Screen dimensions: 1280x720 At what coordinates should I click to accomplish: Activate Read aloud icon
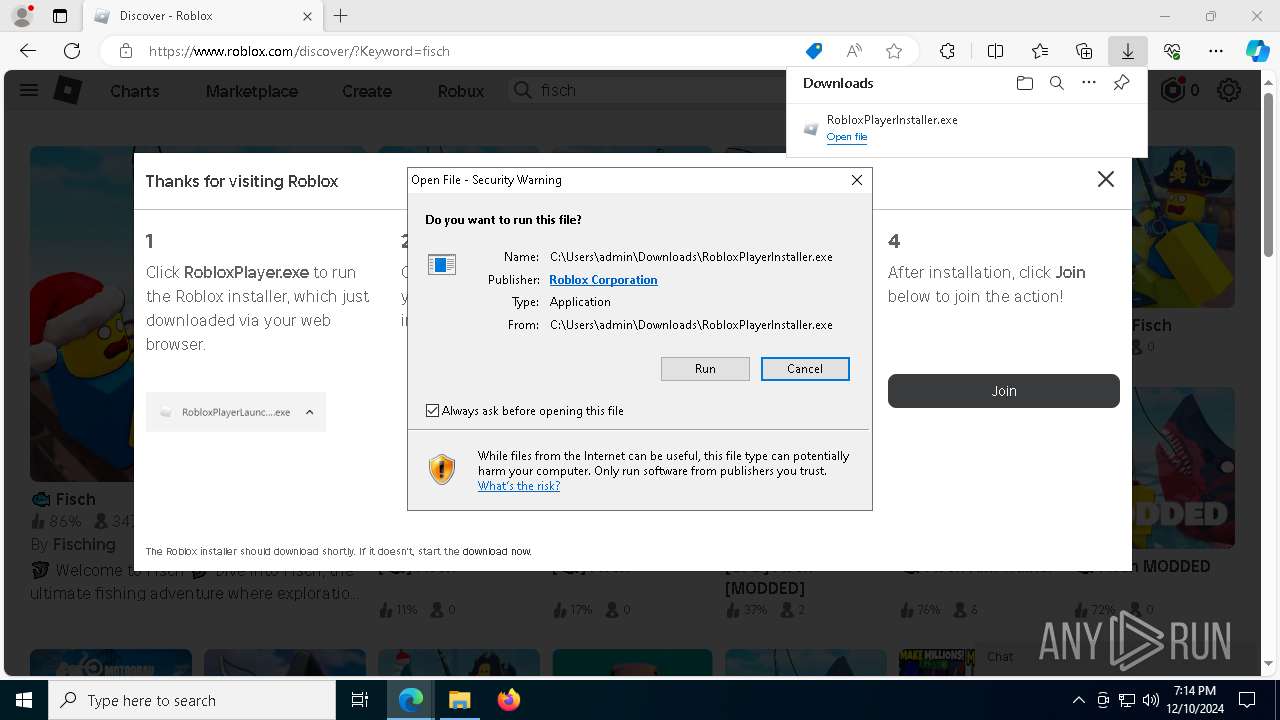pyautogui.click(x=854, y=51)
